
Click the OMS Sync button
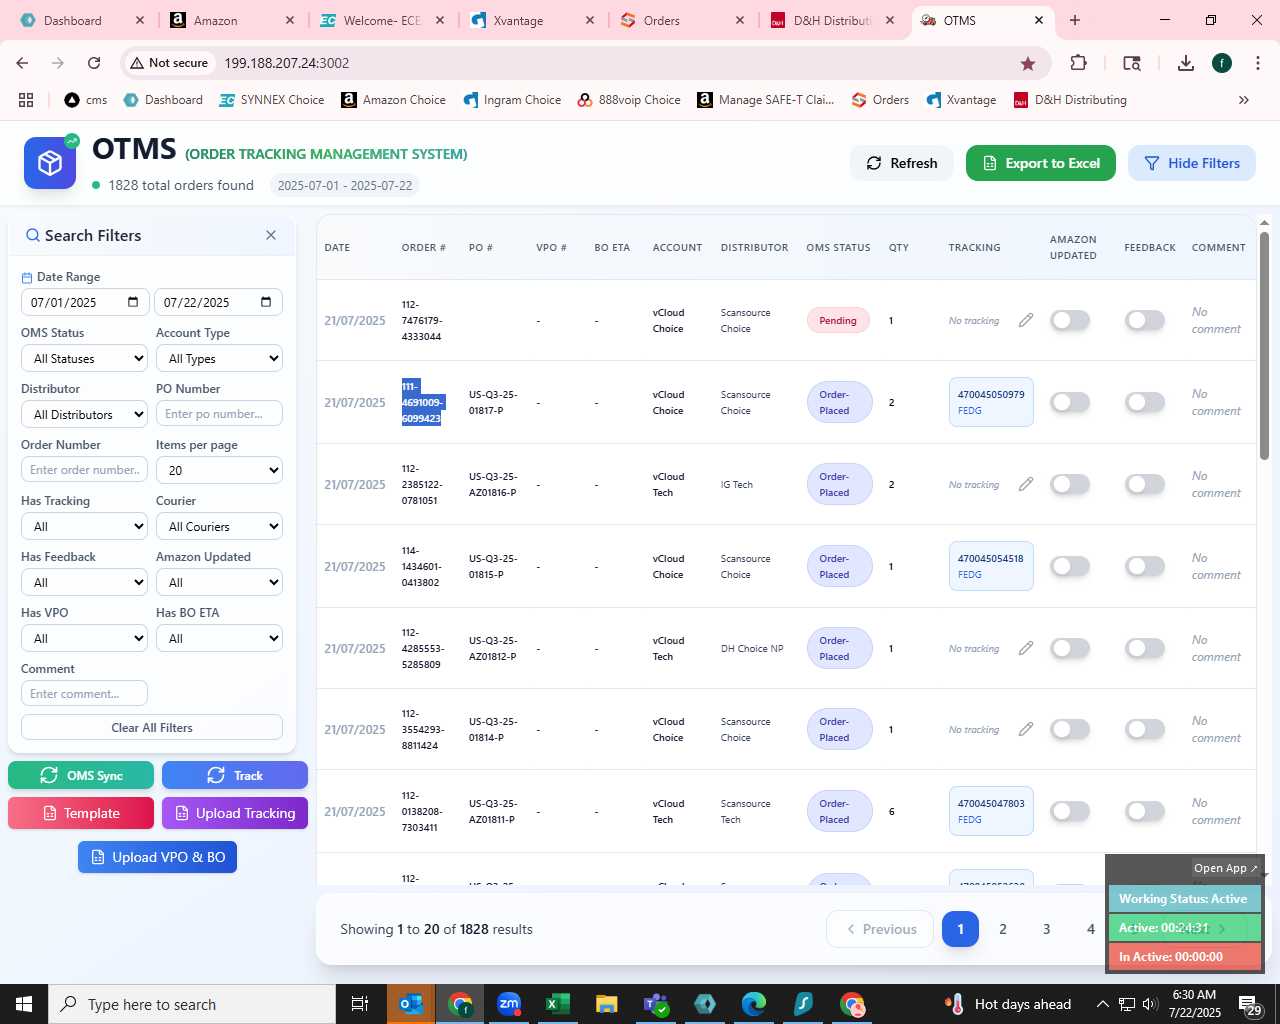tap(81, 775)
